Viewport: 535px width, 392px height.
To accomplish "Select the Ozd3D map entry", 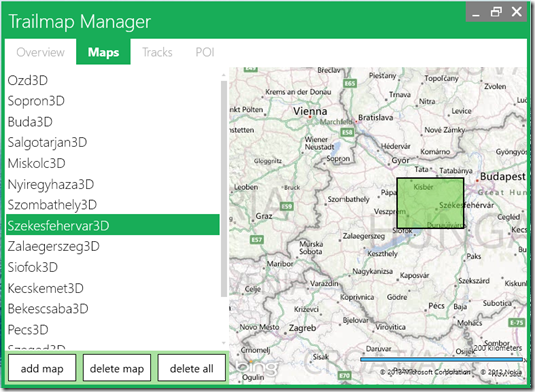I will point(113,81).
